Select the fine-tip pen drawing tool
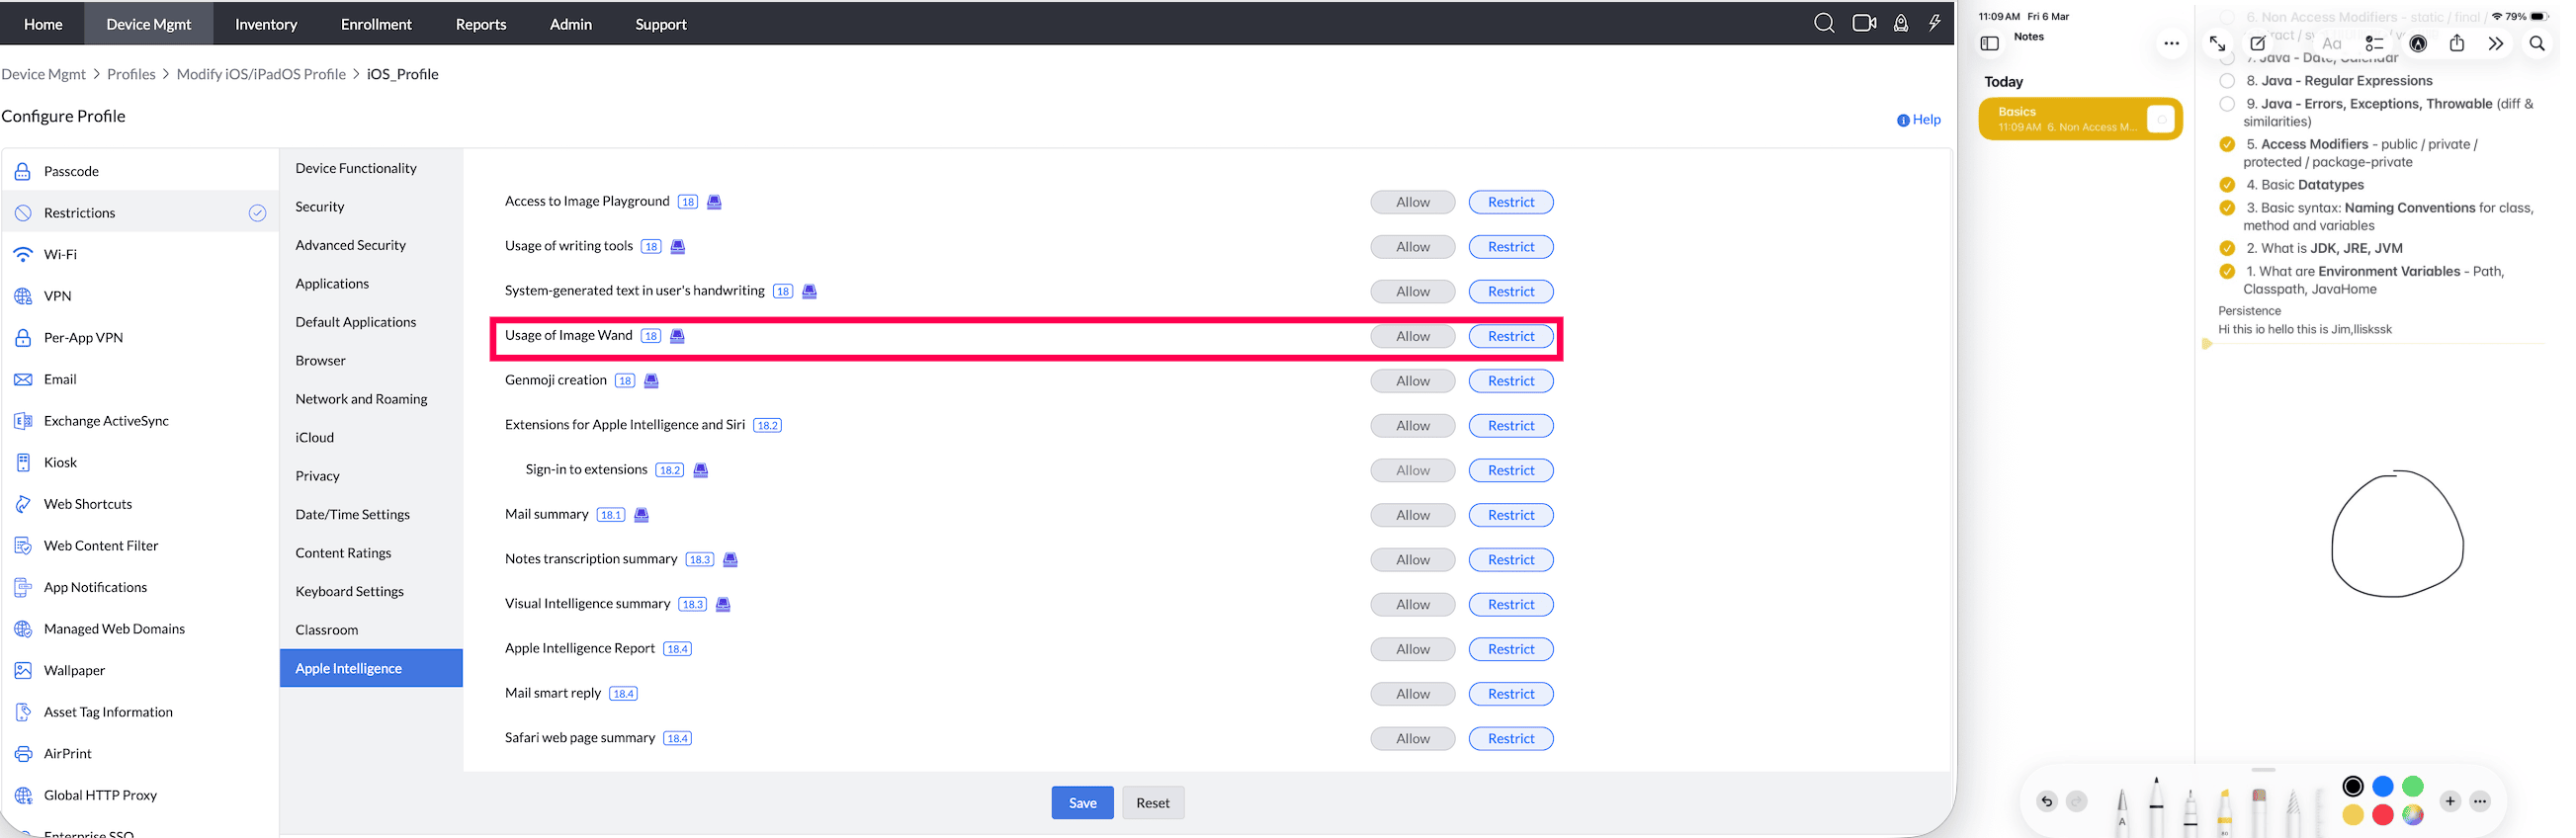 pyautogui.click(x=2190, y=812)
